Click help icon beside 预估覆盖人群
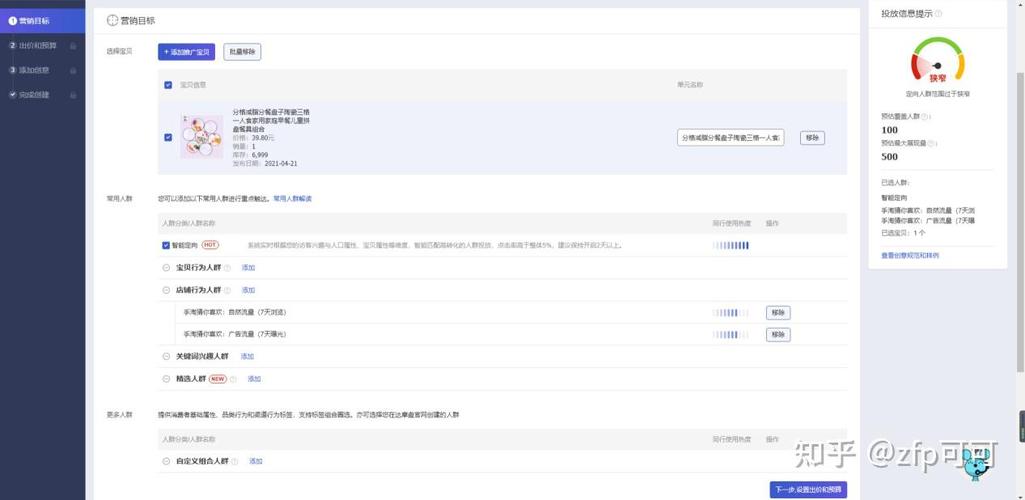Viewport: 1025px width, 500px height. click(926, 116)
